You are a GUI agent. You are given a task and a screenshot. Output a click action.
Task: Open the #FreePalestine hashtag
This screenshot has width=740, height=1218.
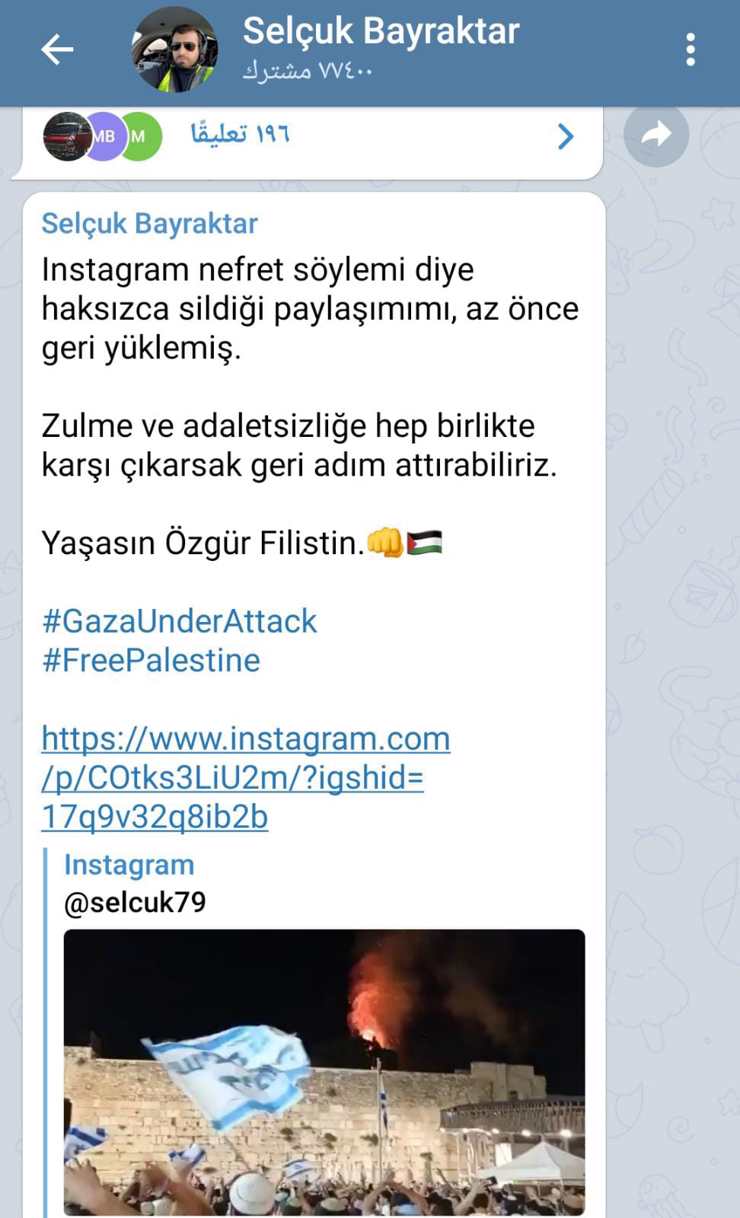pos(151,660)
